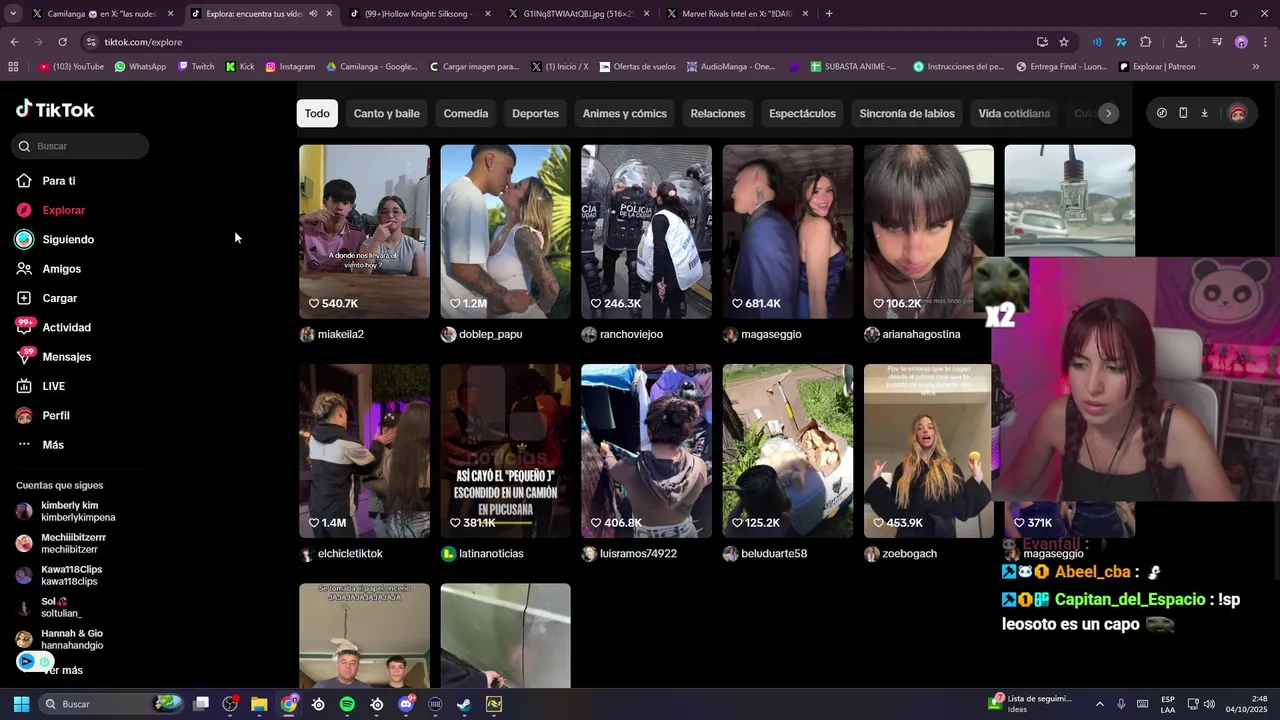Open the profile avatar in TikTok top pill
This screenshot has width=1280, height=720.
point(1237,113)
